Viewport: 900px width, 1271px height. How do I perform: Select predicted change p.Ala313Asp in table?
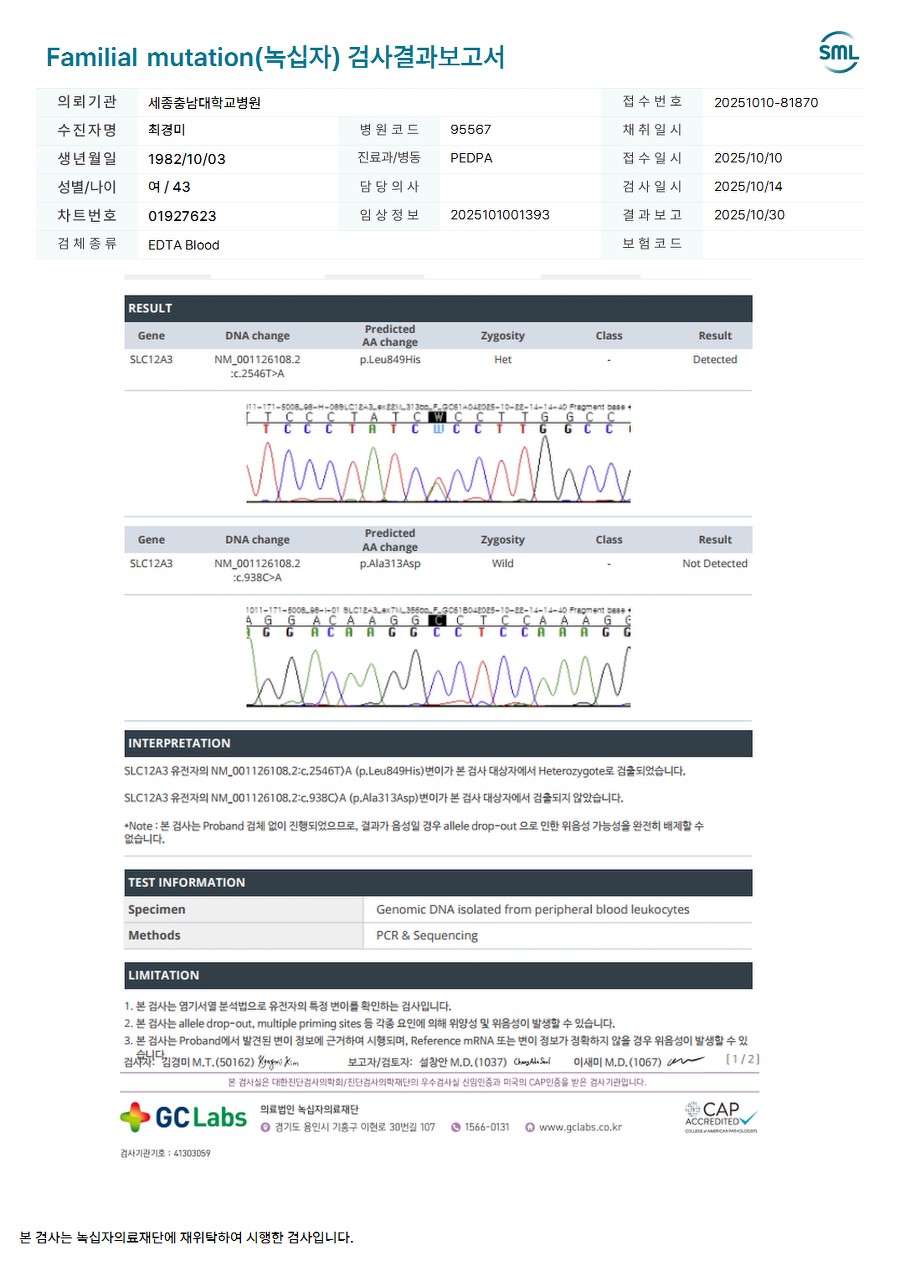(x=390, y=563)
